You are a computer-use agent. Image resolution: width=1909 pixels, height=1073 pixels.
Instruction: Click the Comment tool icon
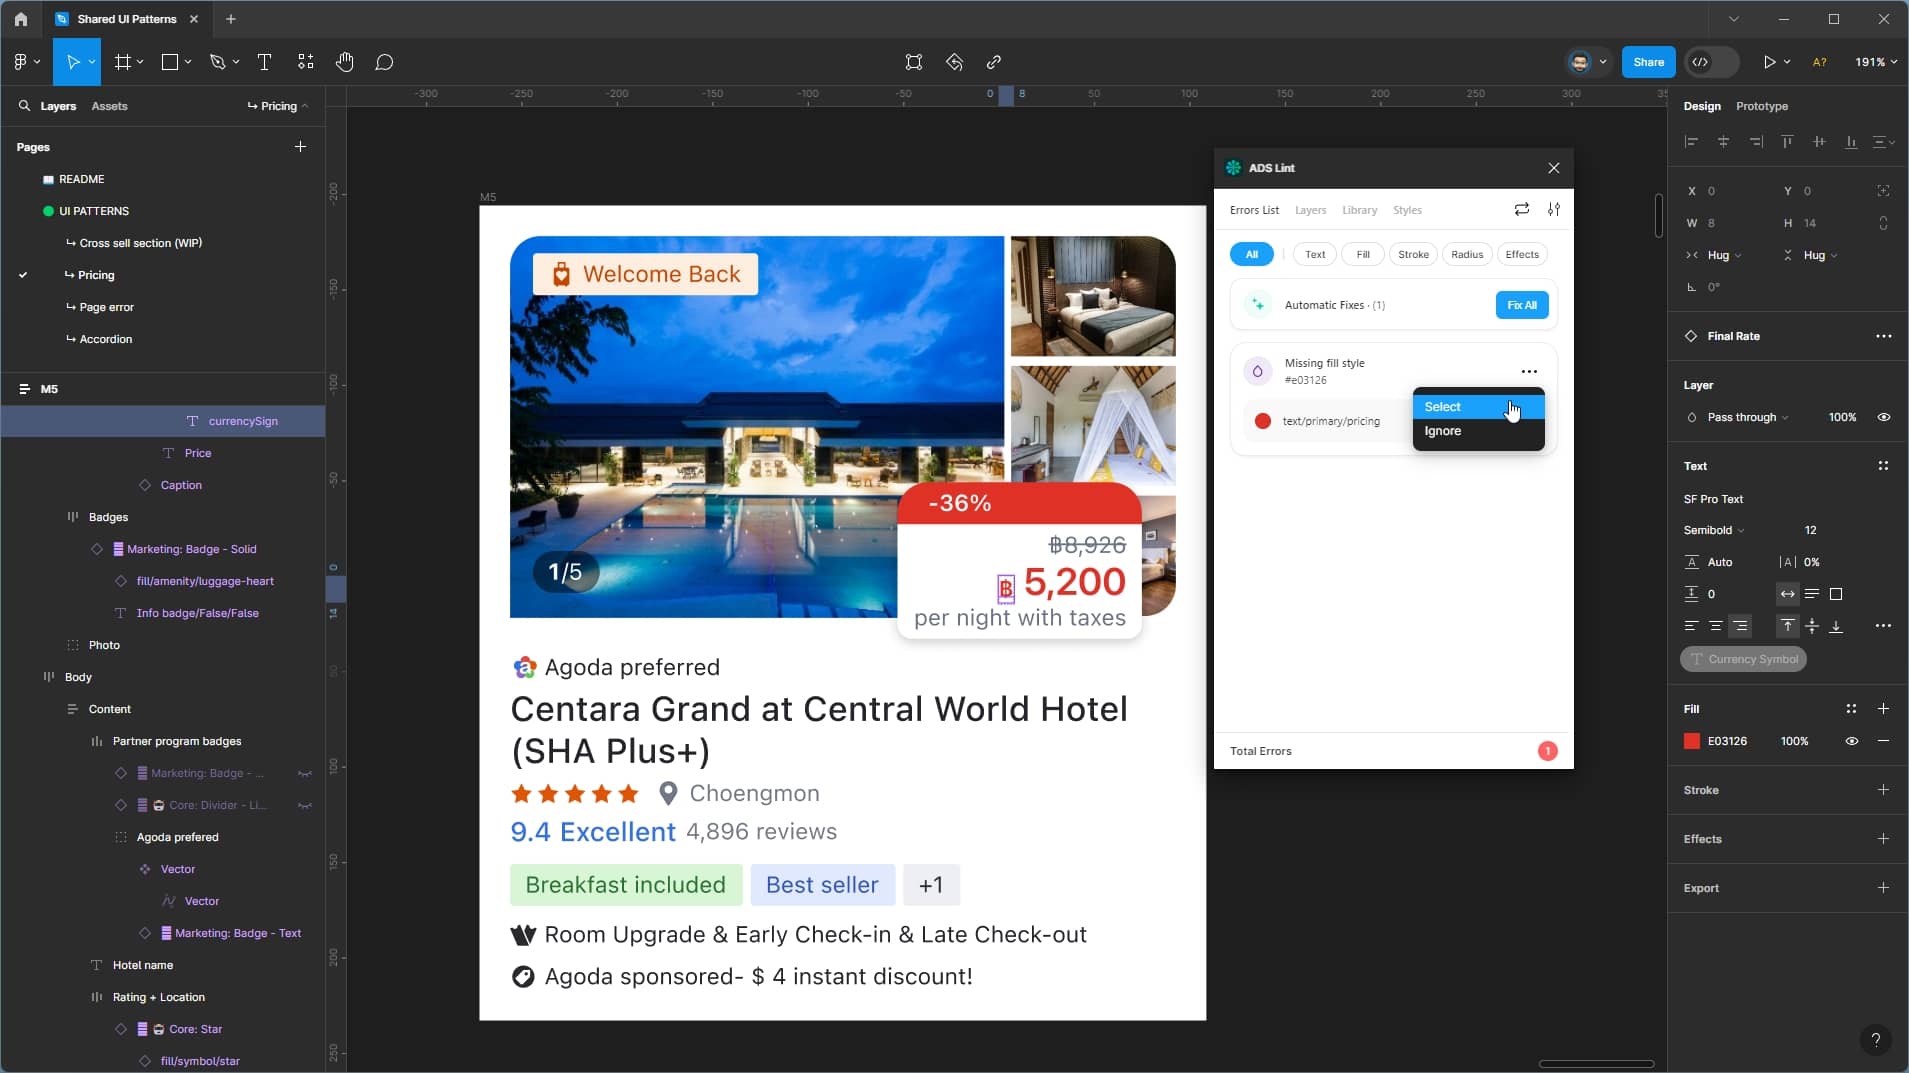coord(384,62)
